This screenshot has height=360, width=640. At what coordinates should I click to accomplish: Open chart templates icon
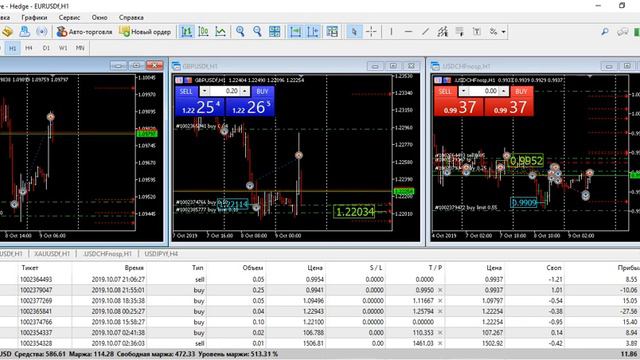point(332,32)
